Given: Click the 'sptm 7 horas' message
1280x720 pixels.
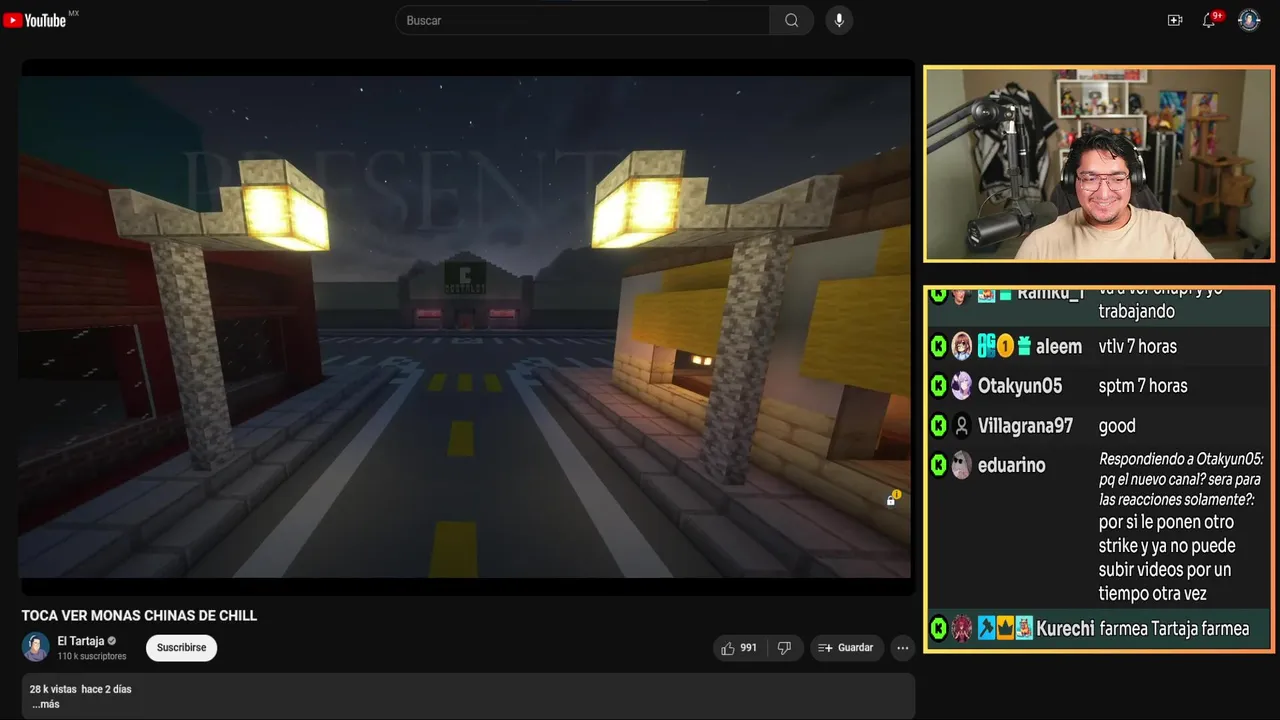Looking at the screenshot, I should [x=1143, y=386].
